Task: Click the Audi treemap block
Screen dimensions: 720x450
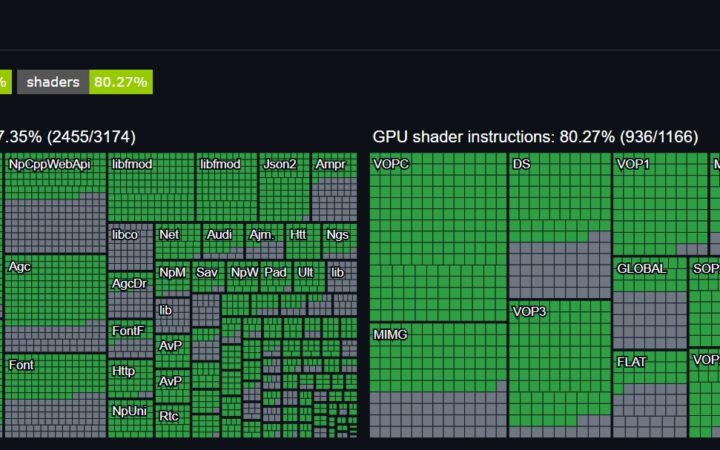Action: pos(223,241)
